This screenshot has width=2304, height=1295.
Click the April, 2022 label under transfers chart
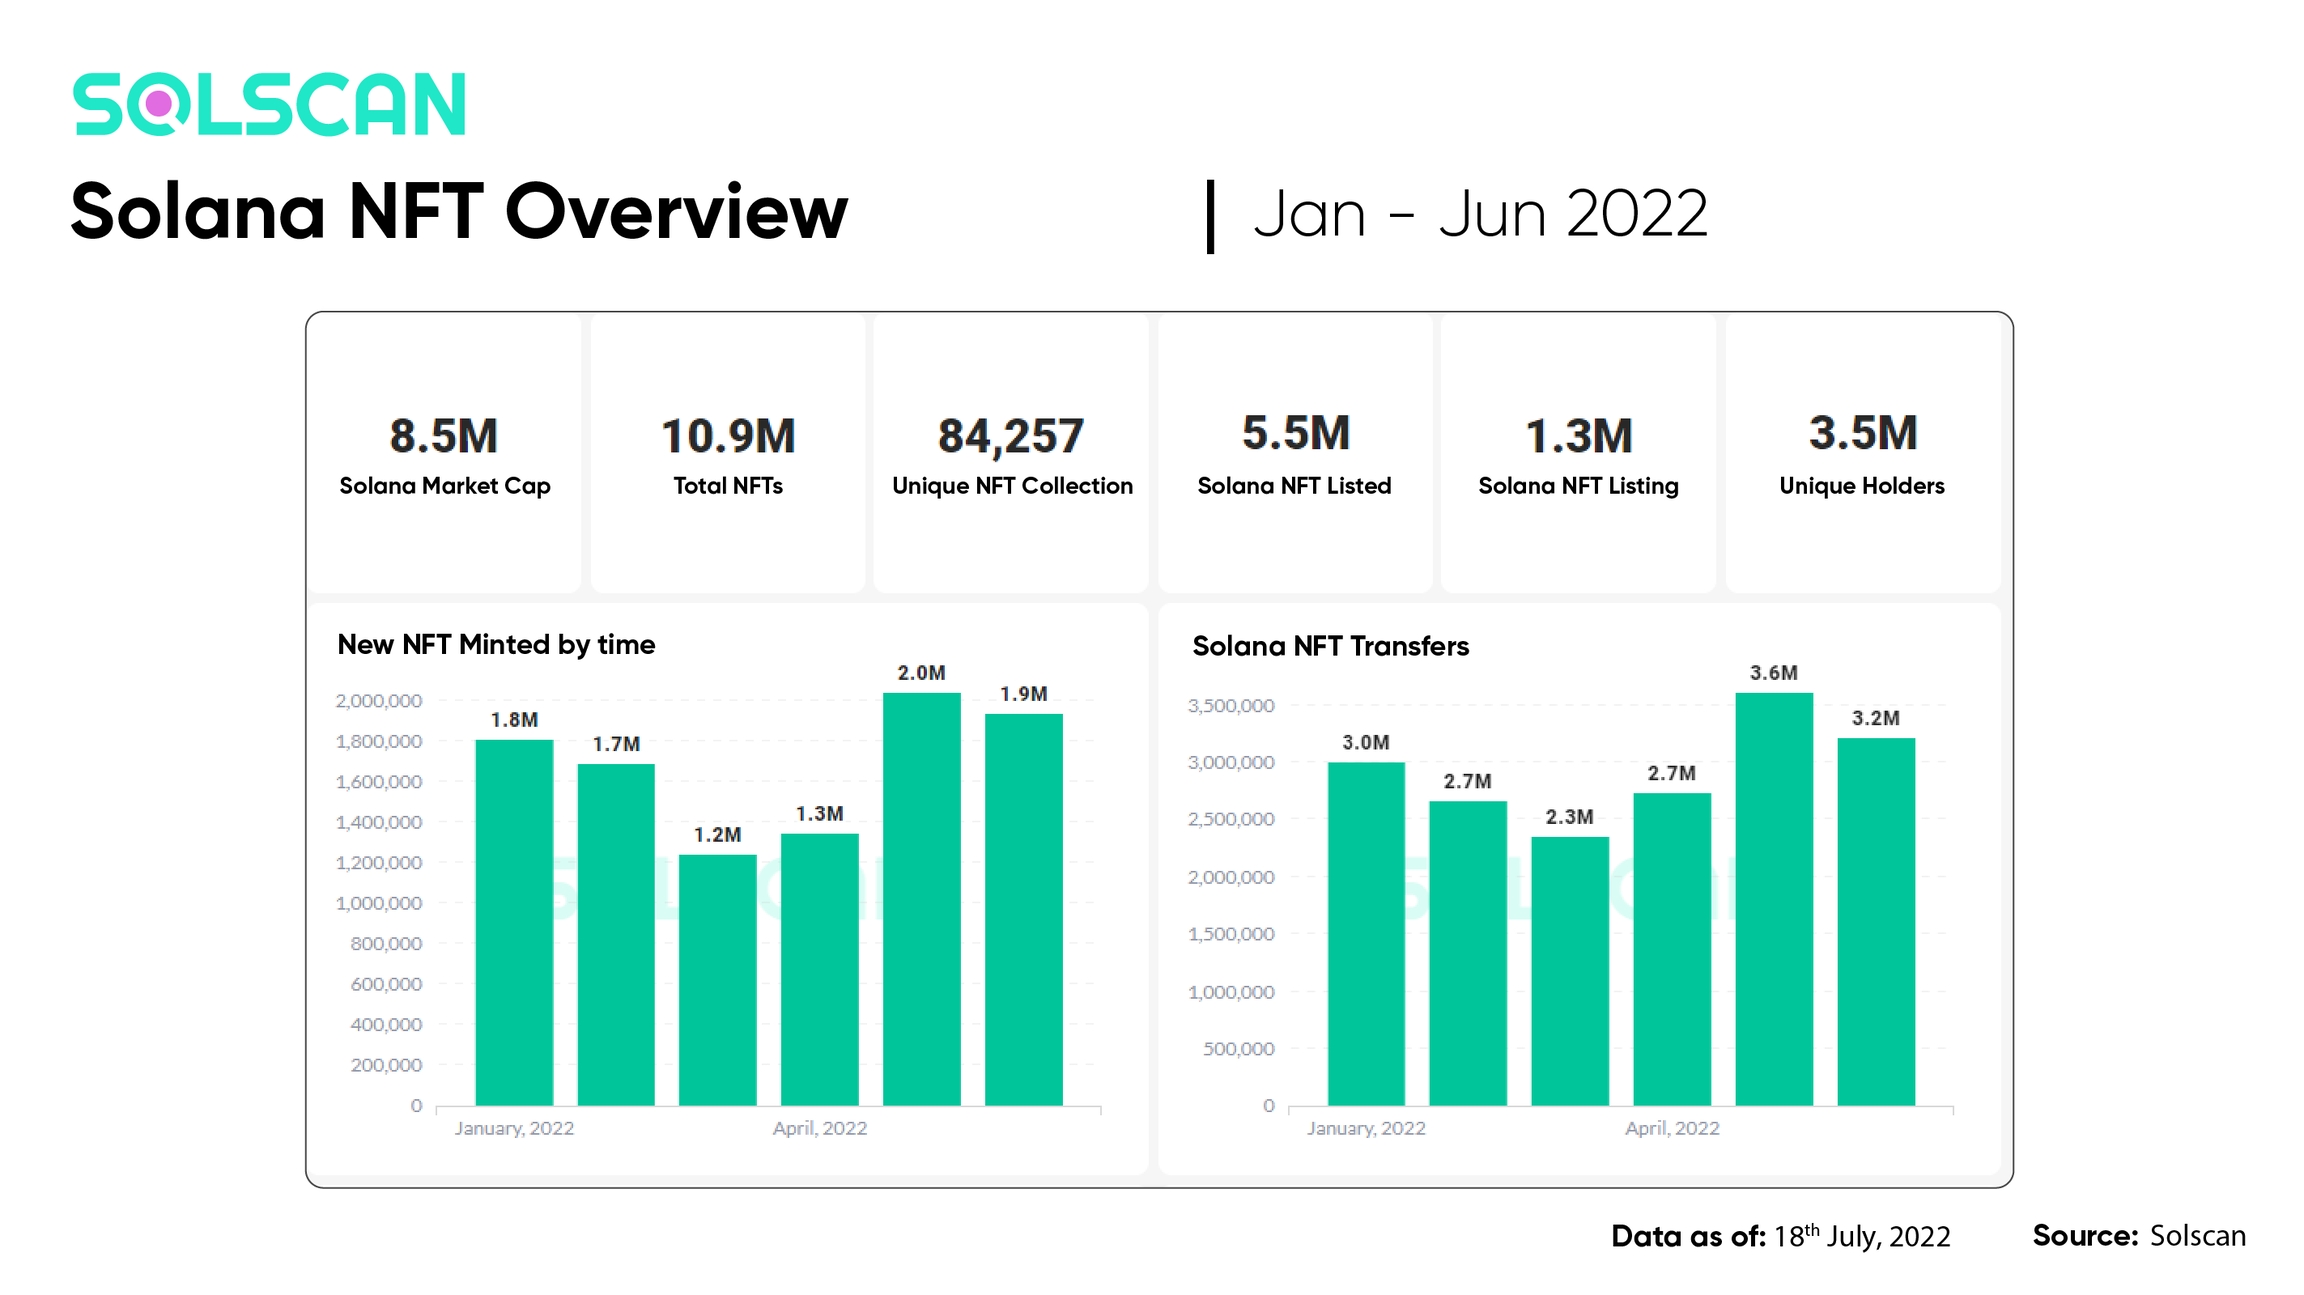click(1671, 1129)
